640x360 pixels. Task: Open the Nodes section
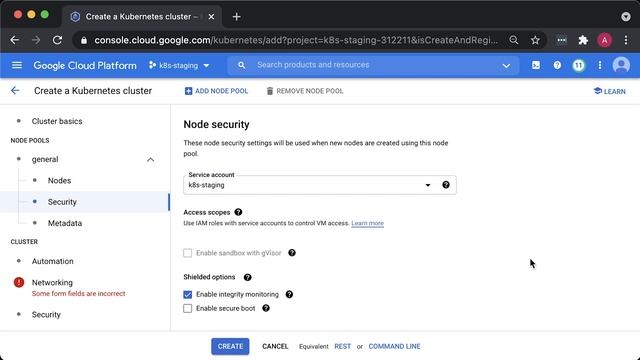click(x=59, y=180)
